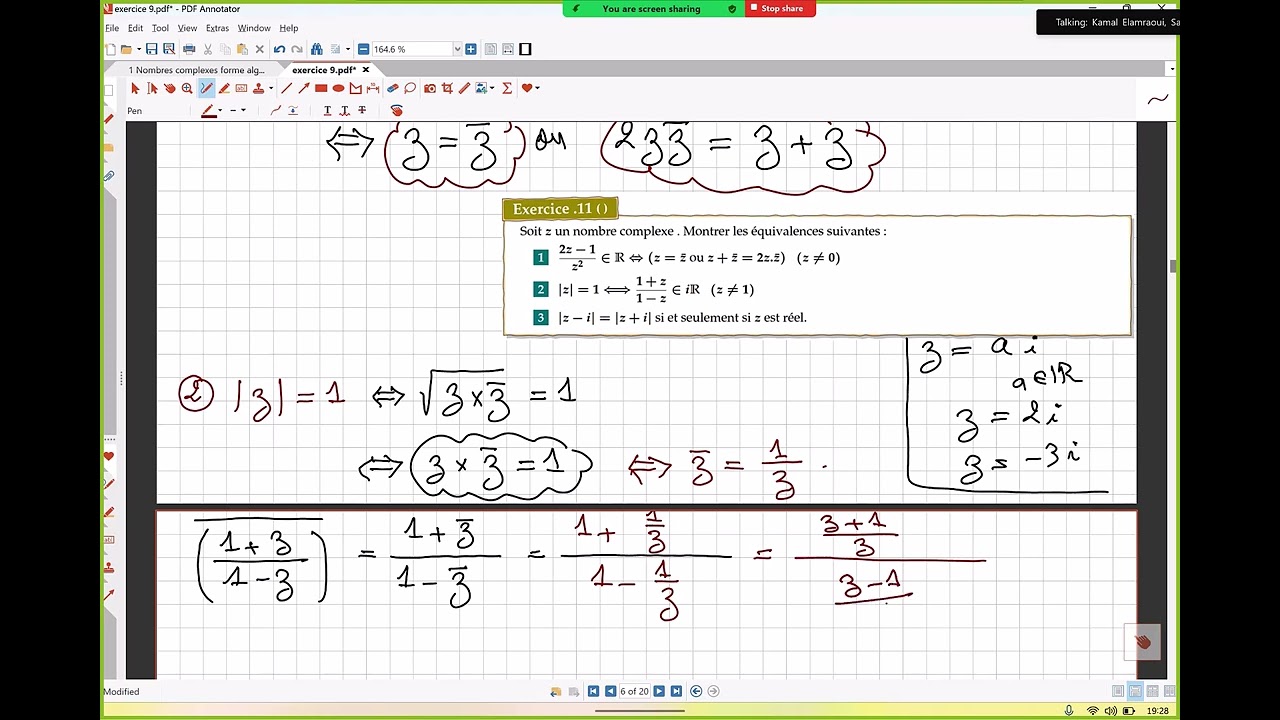Zoom out with minus button
Image resolution: width=1280 pixels, height=720 pixels.
click(363, 49)
